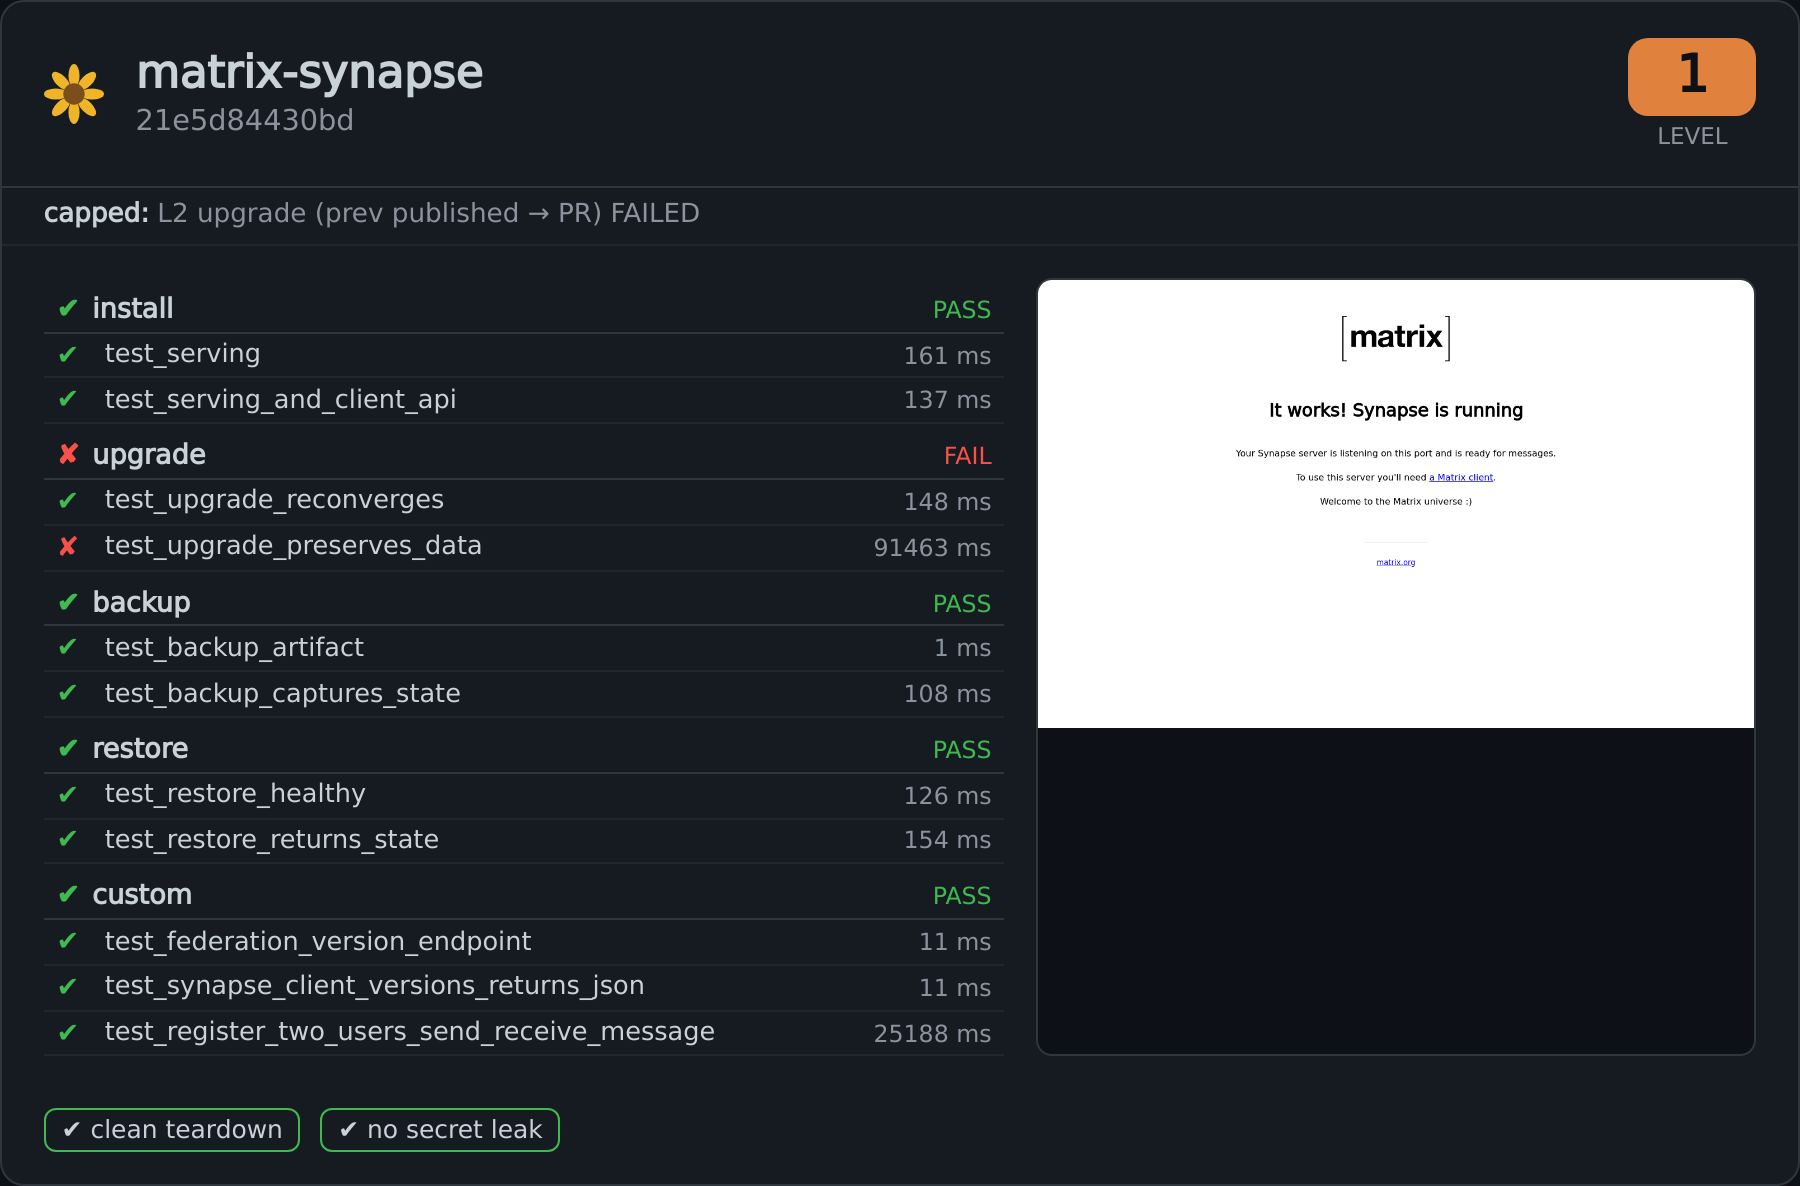Click the checkmark beside test_federation_version_endpoint
Image resolution: width=1800 pixels, height=1186 pixels.
(x=68, y=942)
